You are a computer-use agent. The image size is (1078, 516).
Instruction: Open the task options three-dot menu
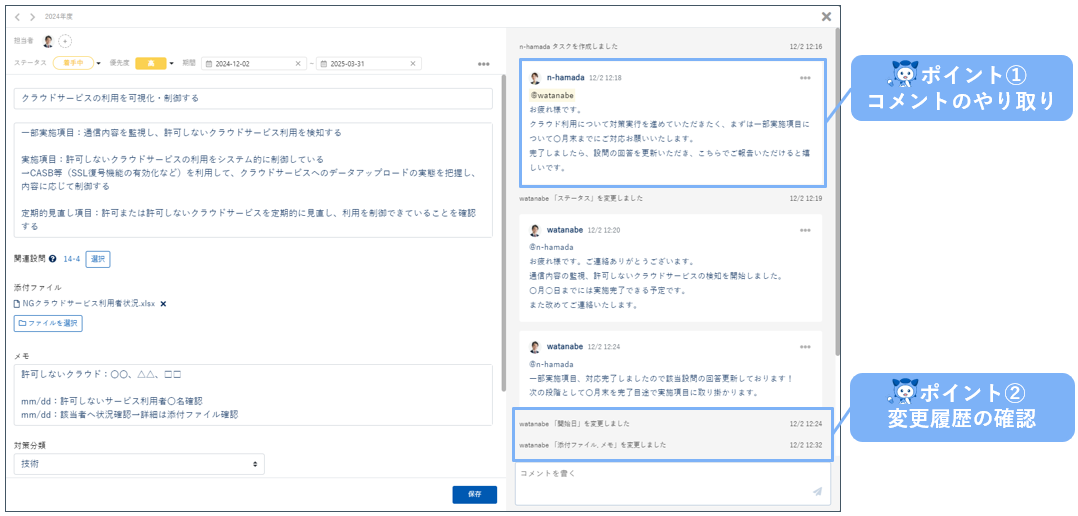pyautogui.click(x=483, y=64)
